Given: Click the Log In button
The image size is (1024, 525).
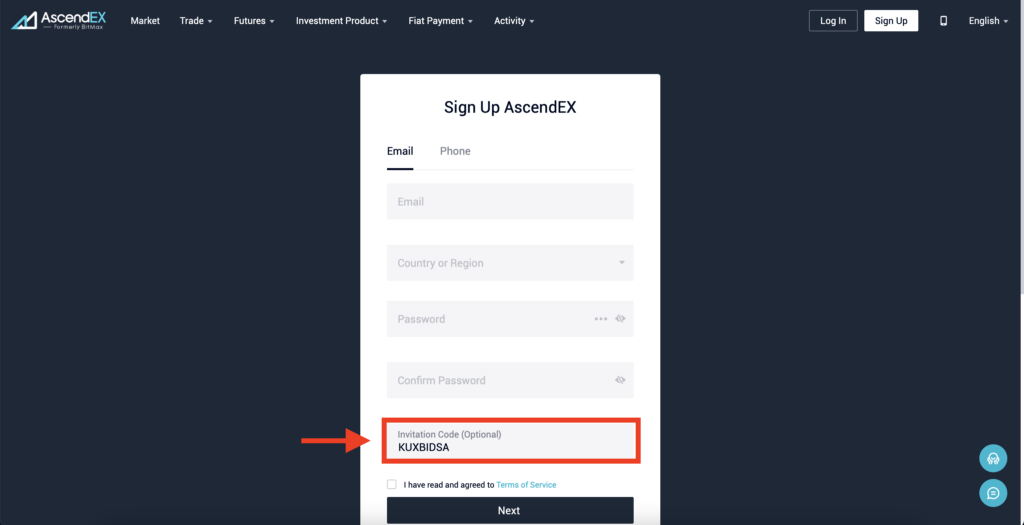Looking at the screenshot, I should (x=833, y=21).
